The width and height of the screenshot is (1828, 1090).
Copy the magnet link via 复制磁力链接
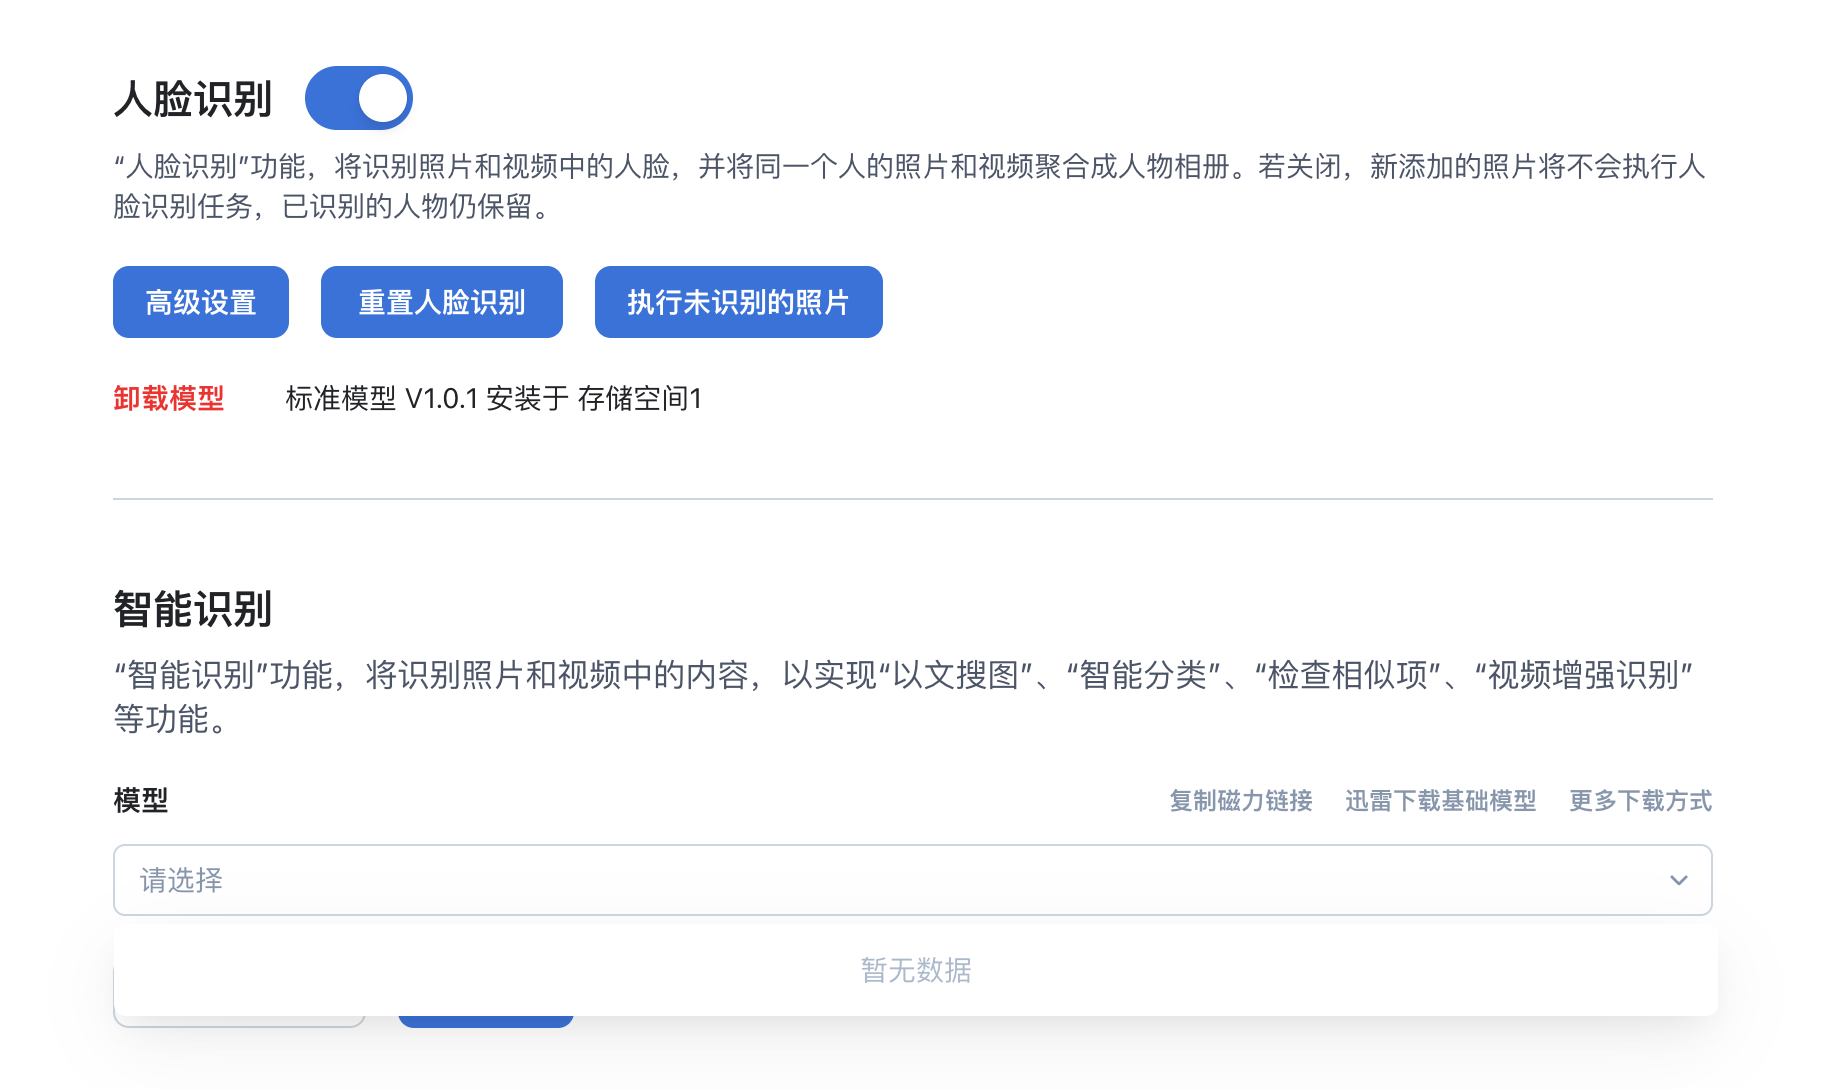[x=1240, y=800]
